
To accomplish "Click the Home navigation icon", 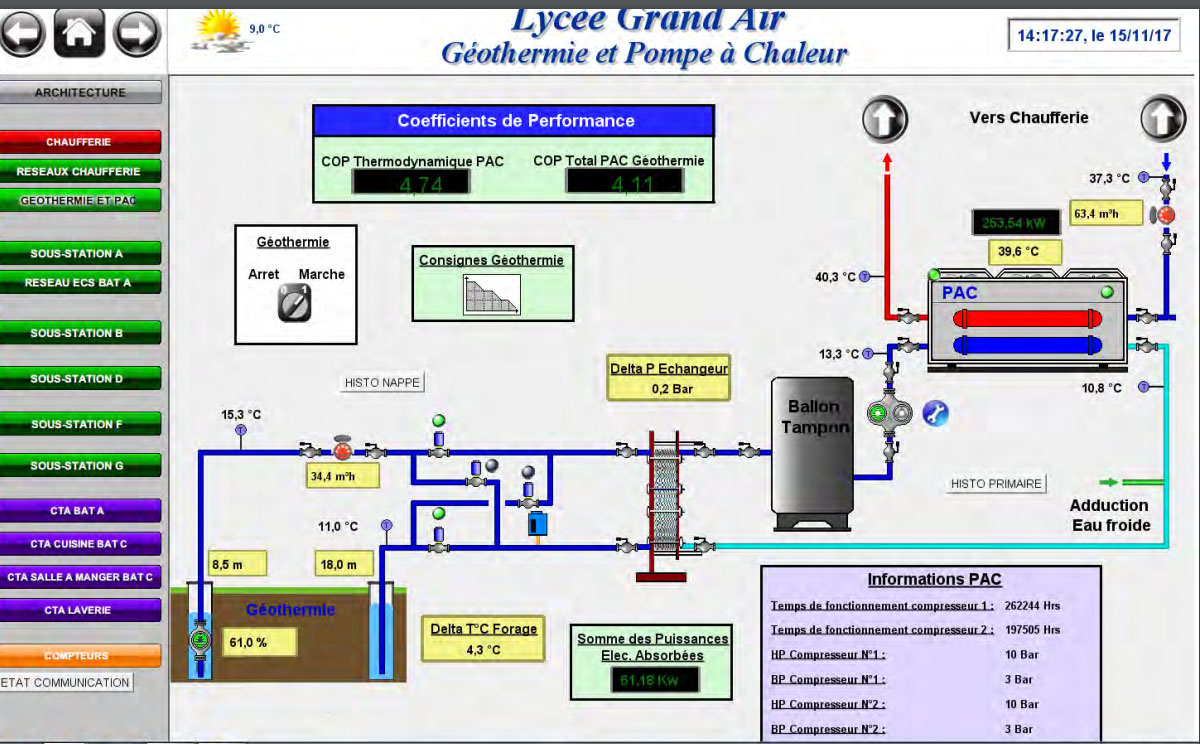I will tap(79, 33).
